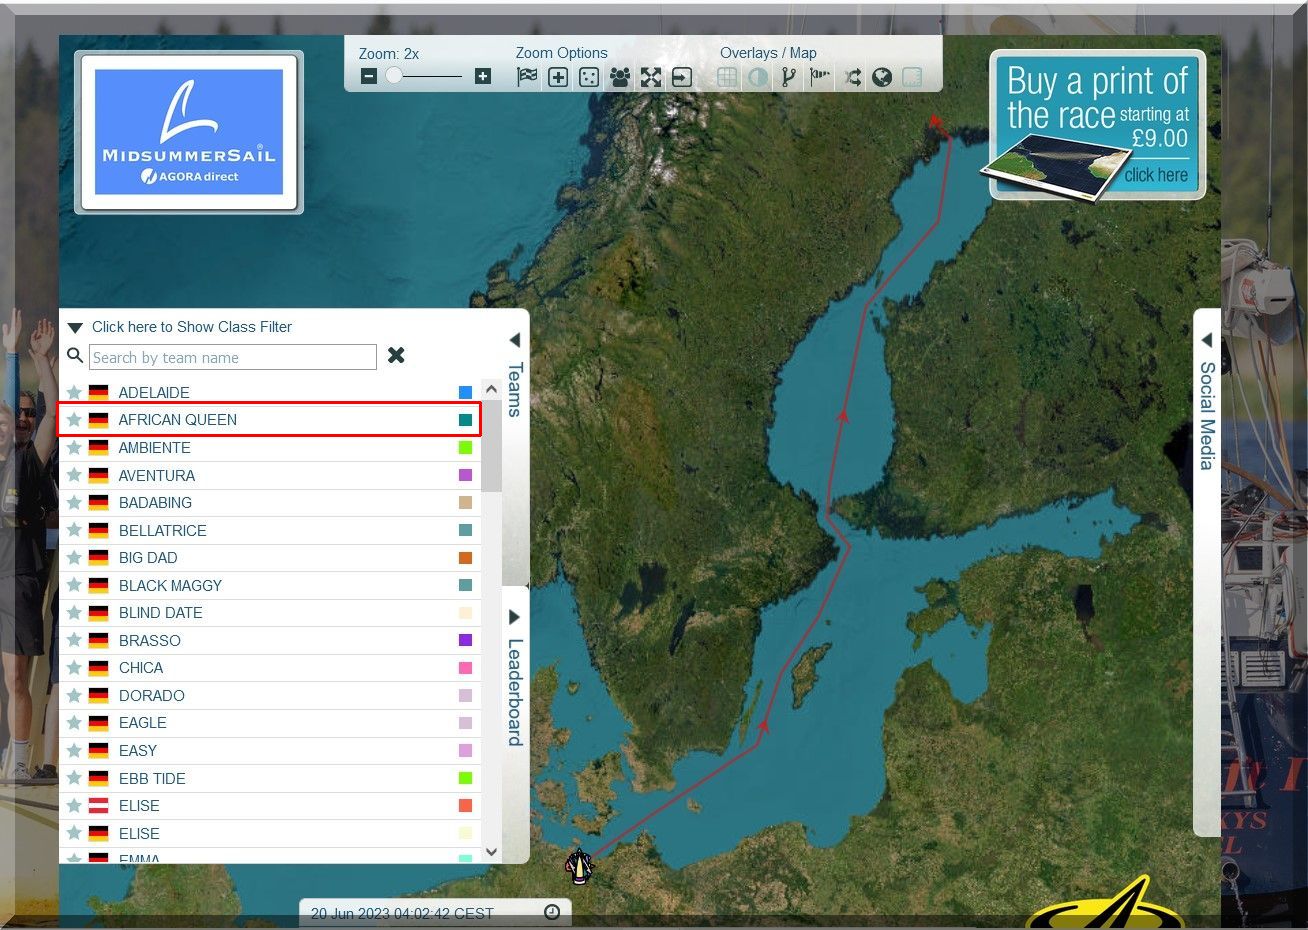Favorite ADELAIDE using its star

(74, 392)
